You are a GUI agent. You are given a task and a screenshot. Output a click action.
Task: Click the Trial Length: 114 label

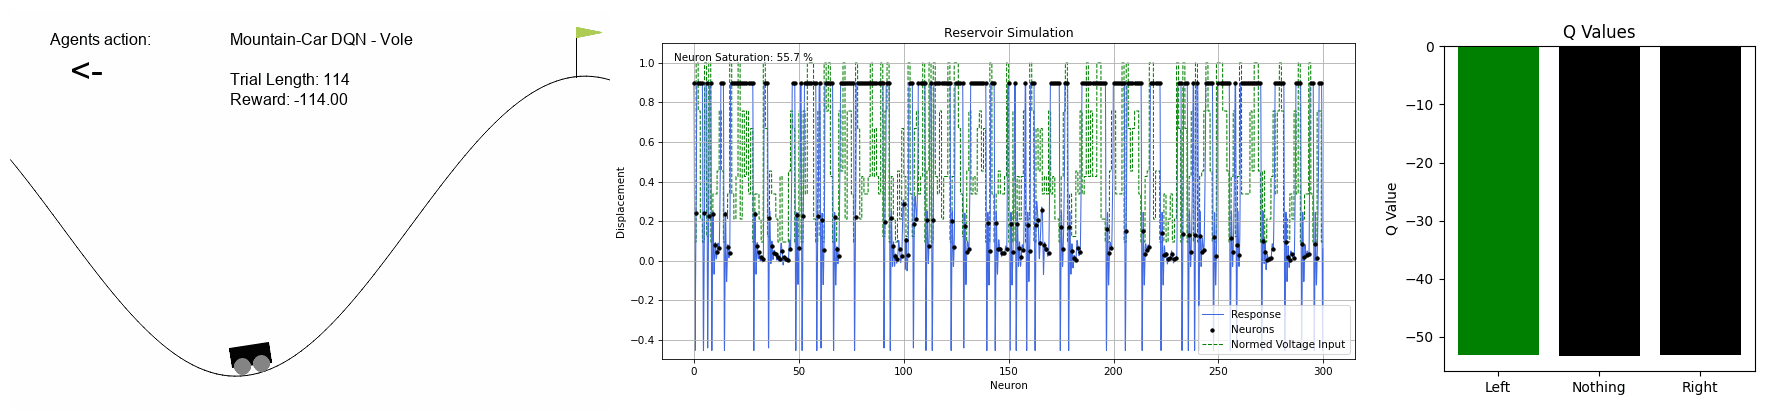(290, 79)
